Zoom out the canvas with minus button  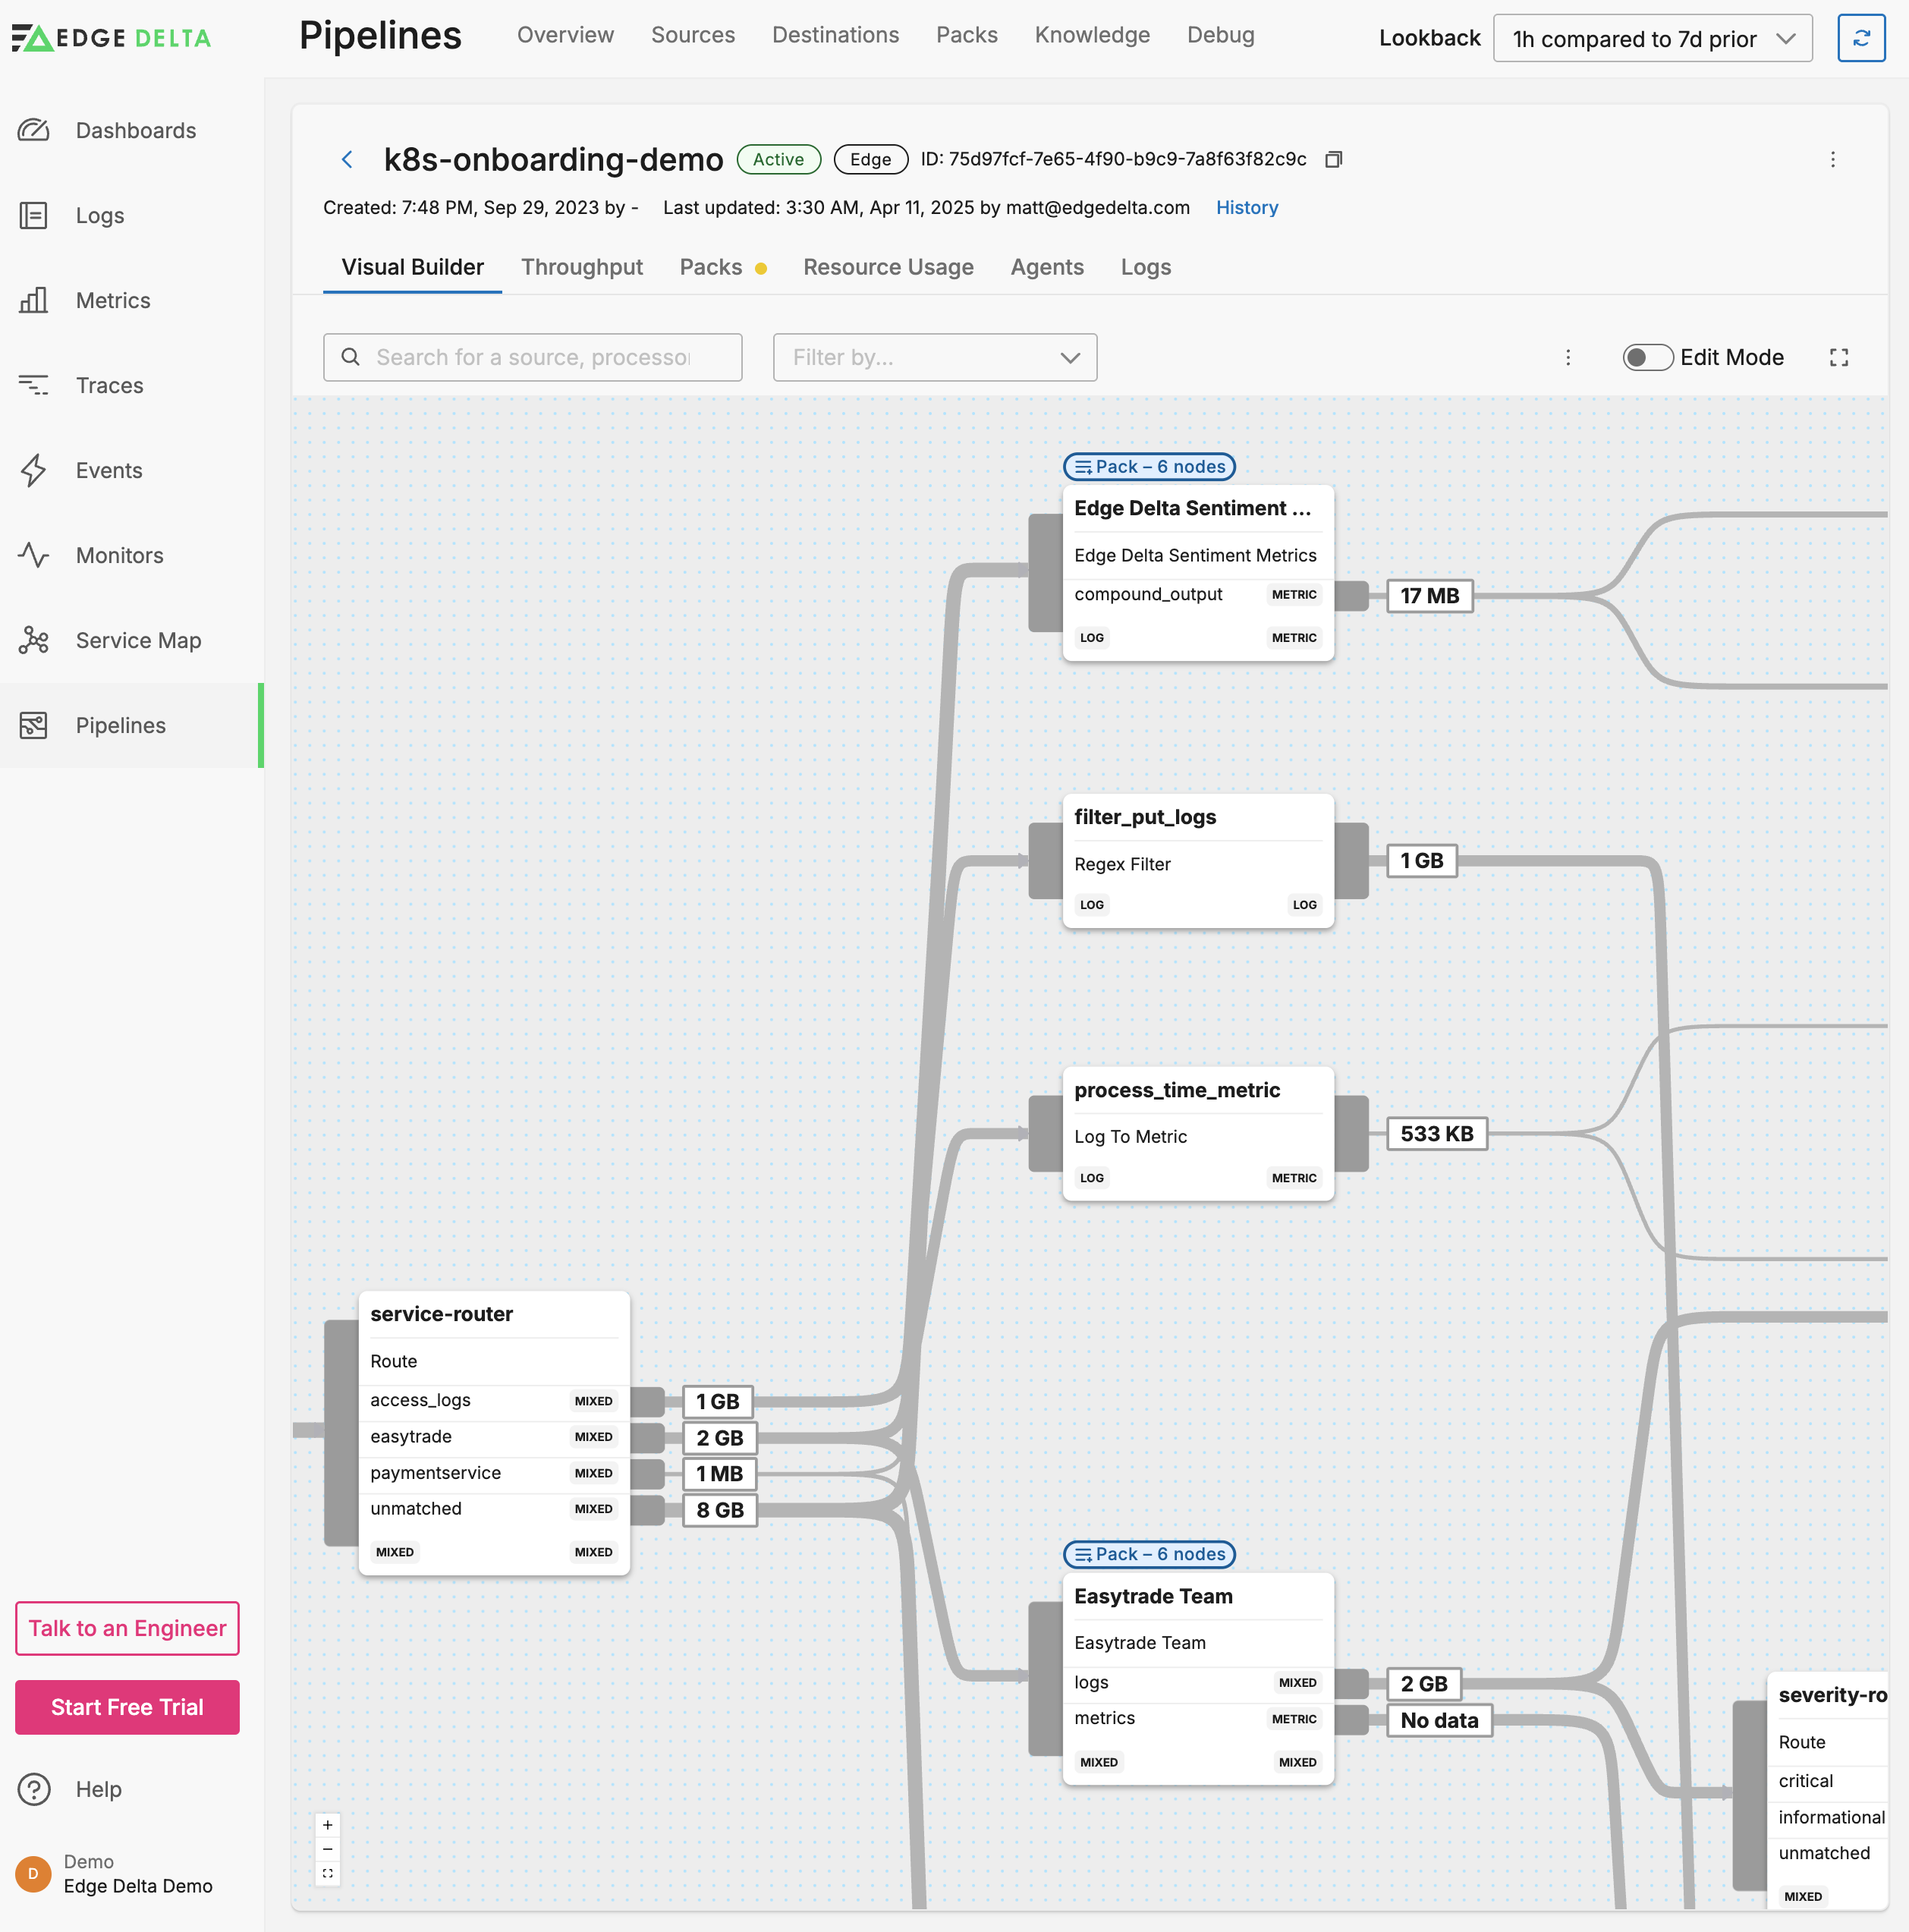click(327, 1849)
